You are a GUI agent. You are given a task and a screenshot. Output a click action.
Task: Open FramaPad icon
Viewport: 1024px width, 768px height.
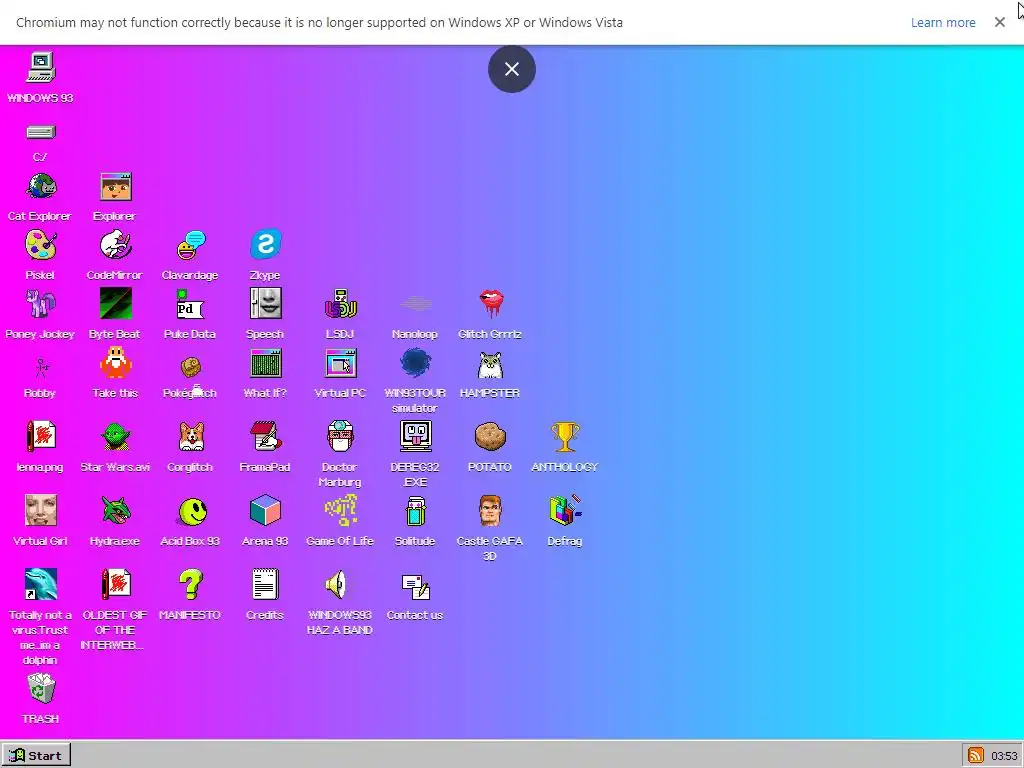point(265,436)
